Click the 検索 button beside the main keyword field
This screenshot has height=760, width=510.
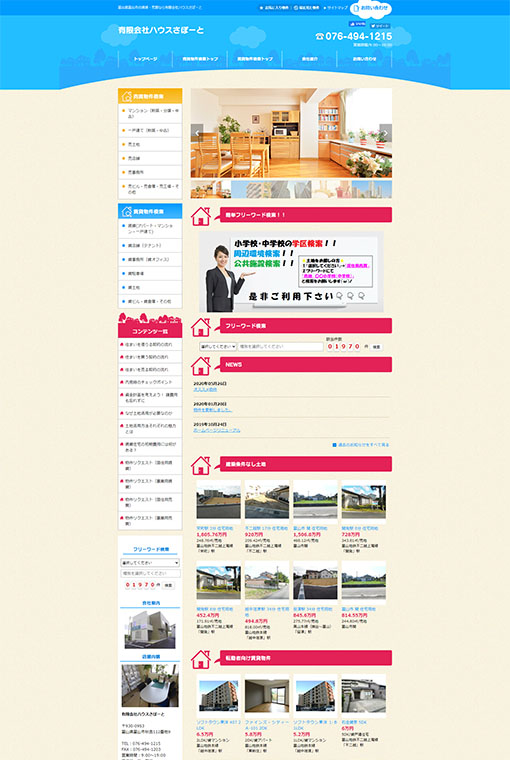(x=377, y=347)
